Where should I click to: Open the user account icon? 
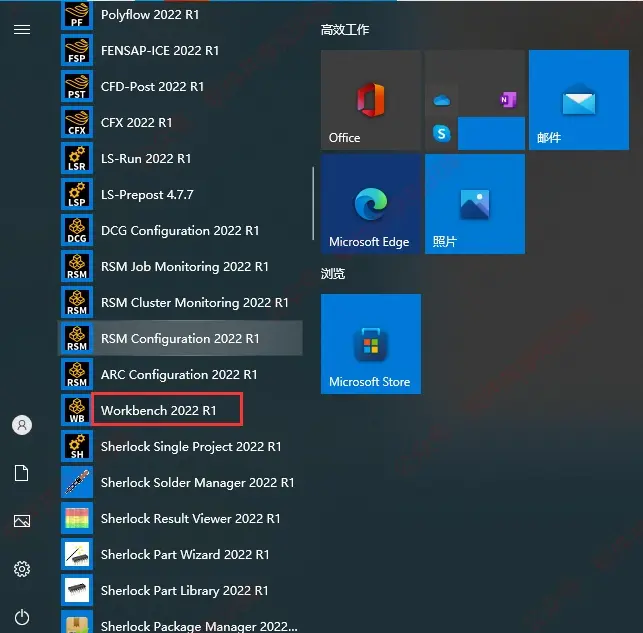point(22,425)
